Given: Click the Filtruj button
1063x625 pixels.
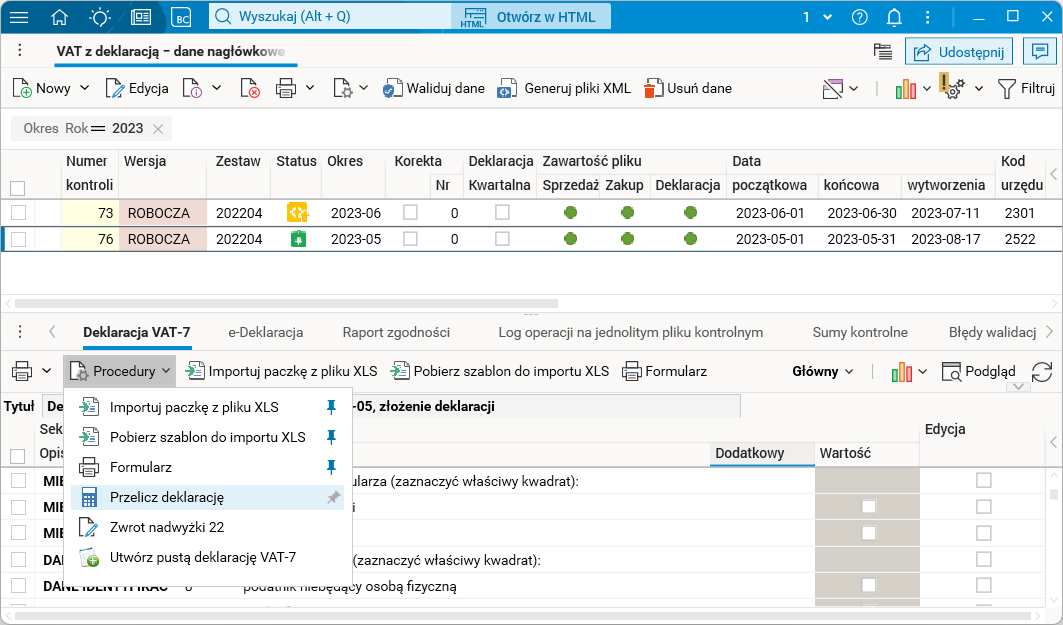Looking at the screenshot, I should pos(1026,88).
